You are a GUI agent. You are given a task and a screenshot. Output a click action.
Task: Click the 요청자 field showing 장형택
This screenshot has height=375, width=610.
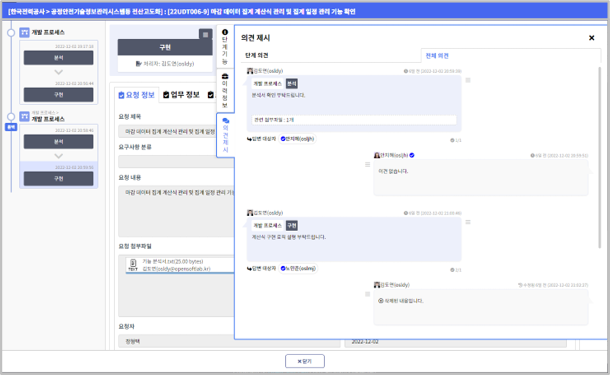[229, 341]
